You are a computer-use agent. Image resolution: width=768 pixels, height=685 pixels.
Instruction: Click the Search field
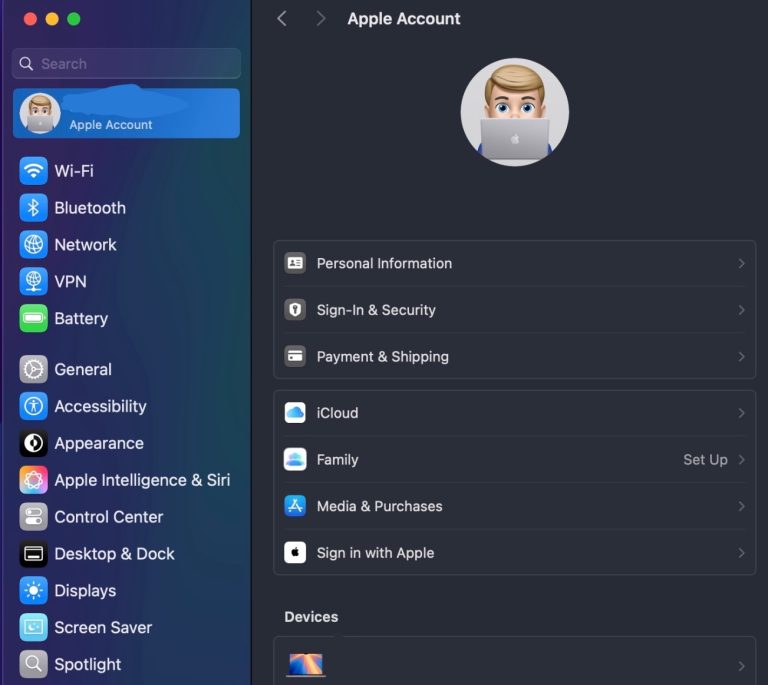tap(127, 64)
